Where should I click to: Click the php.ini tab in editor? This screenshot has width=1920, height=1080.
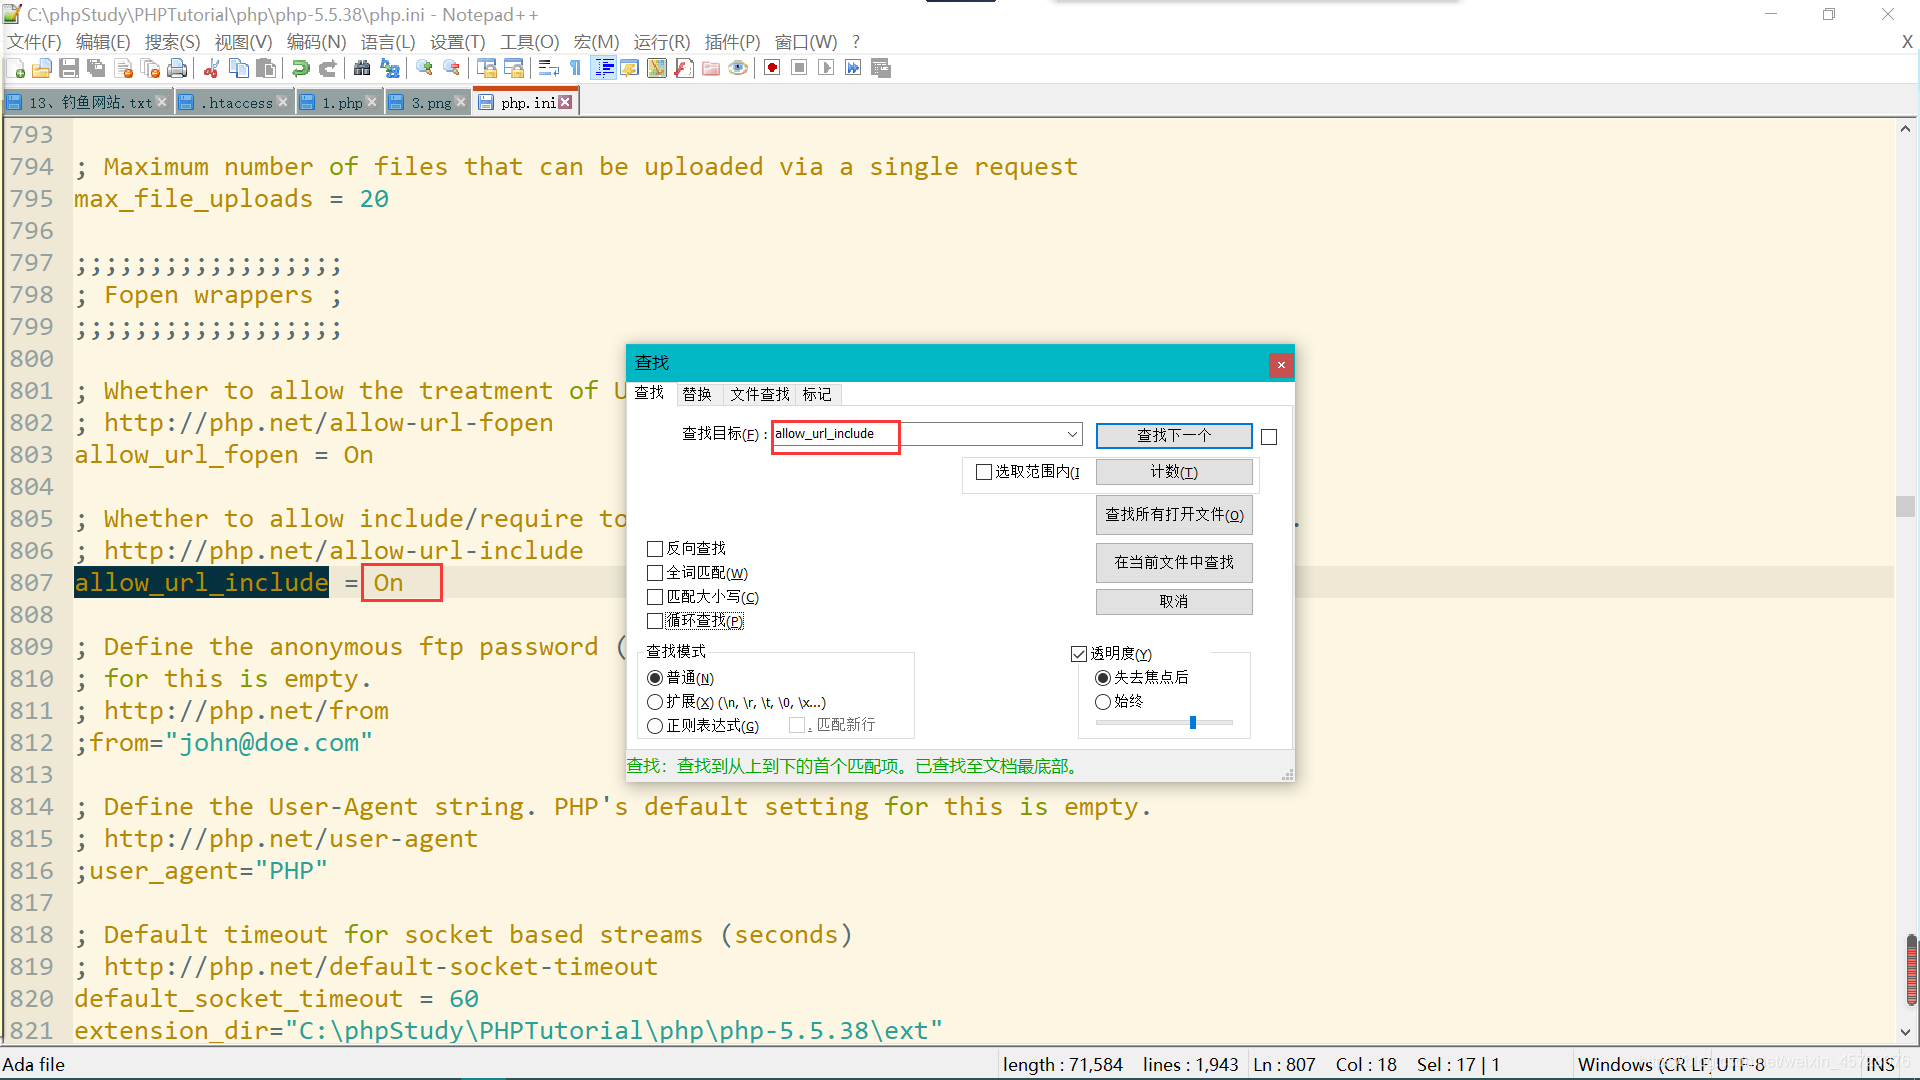[x=520, y=102]
